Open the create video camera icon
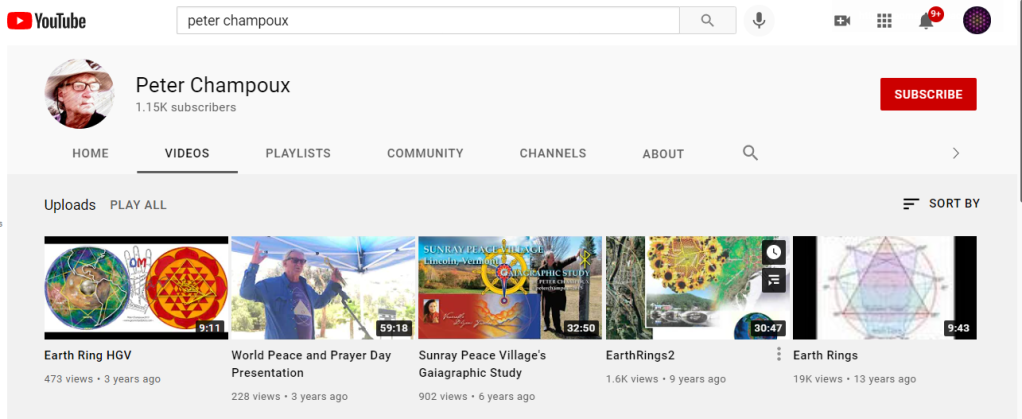1022x419 pixels. pyautogui.click(x=842, y=20)
